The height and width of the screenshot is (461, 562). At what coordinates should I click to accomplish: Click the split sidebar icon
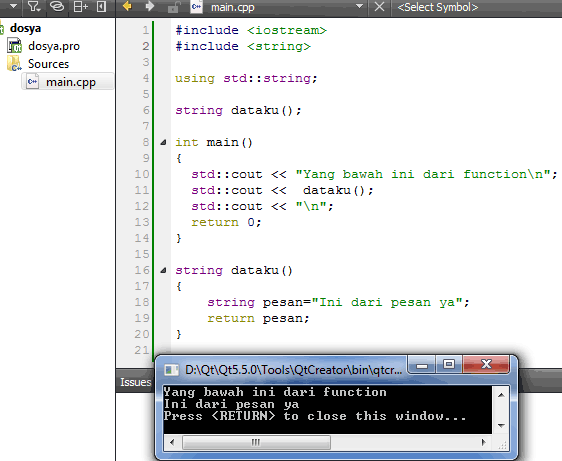(80, 7)
